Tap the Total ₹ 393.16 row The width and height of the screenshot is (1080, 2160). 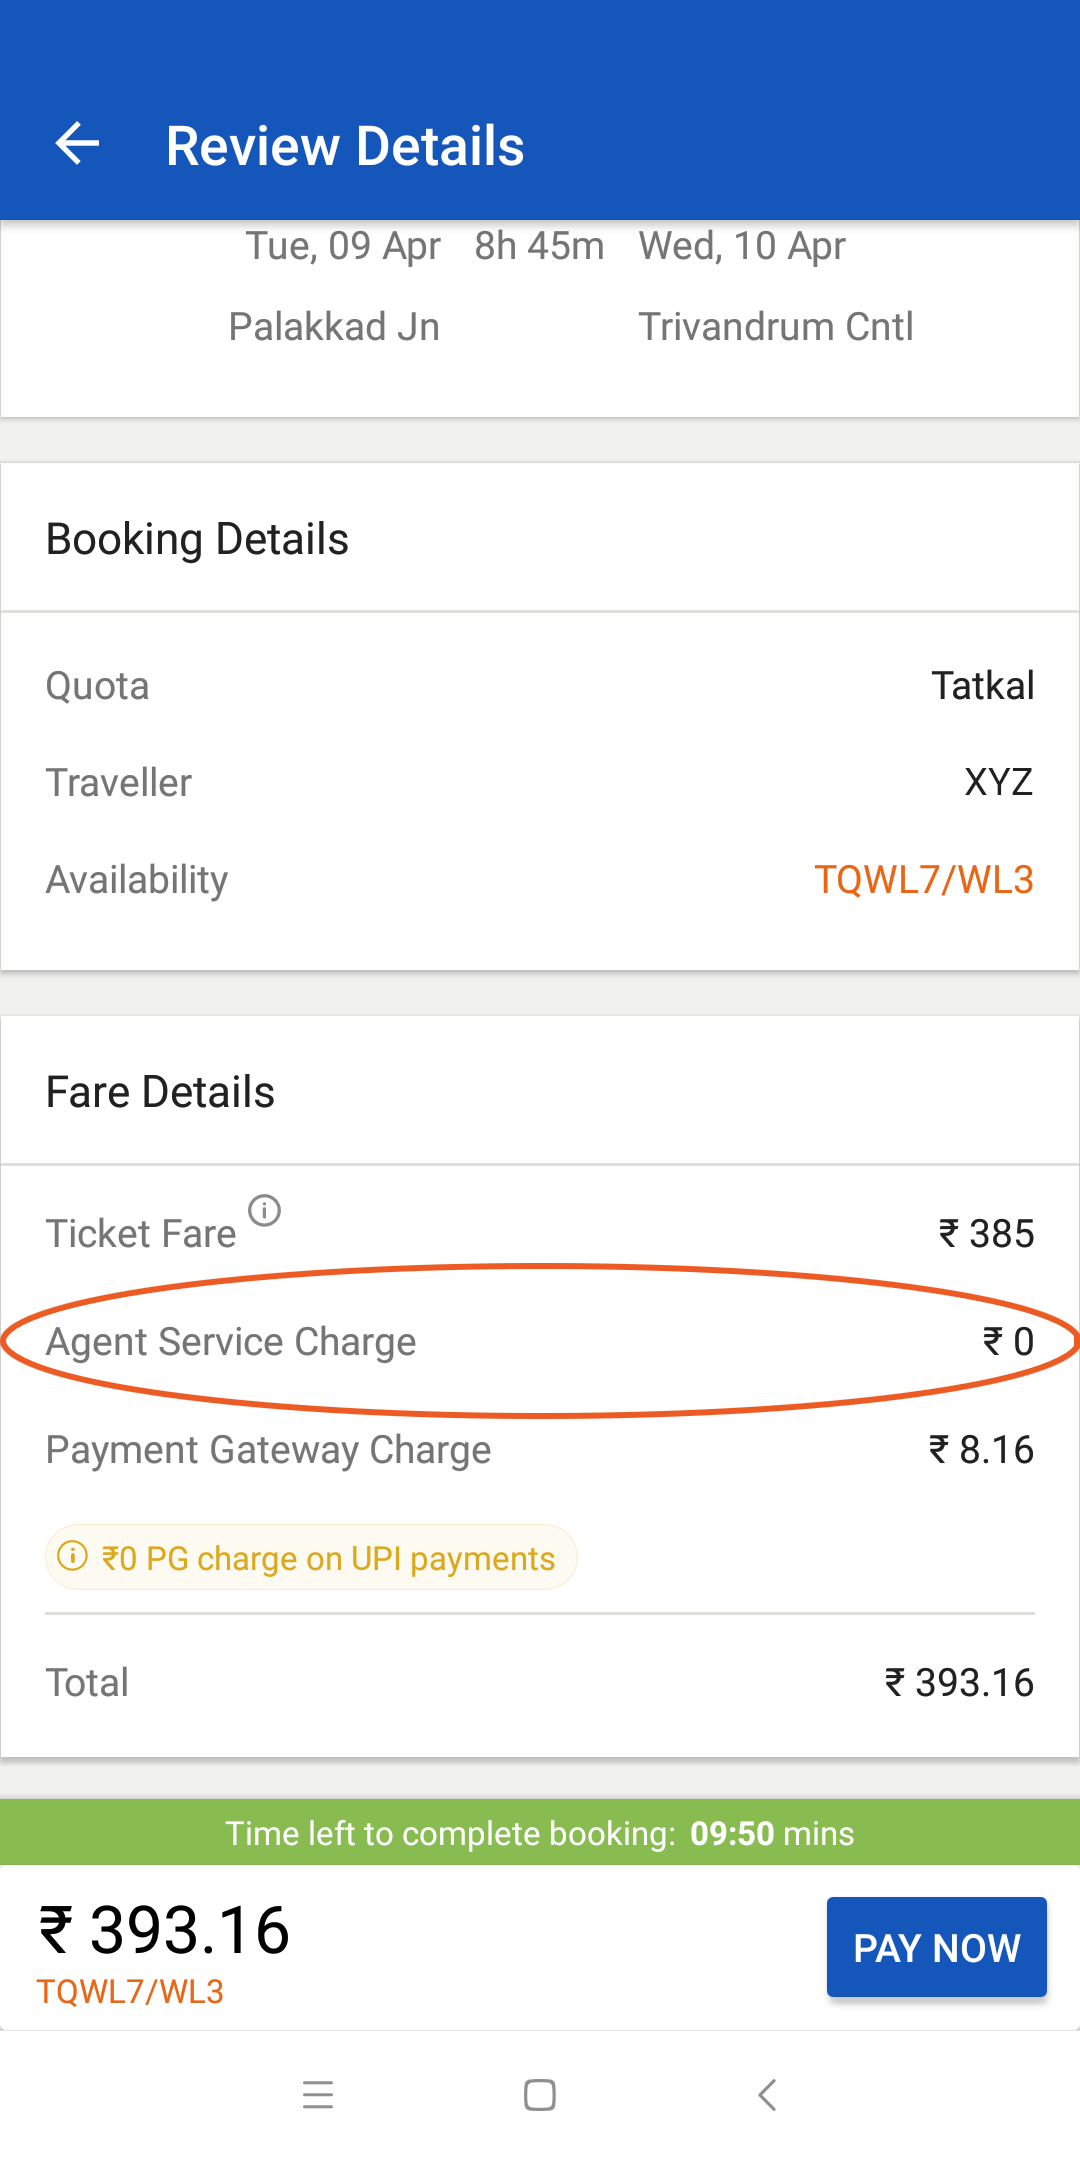pyautogui.click(x=540, y=1682)
